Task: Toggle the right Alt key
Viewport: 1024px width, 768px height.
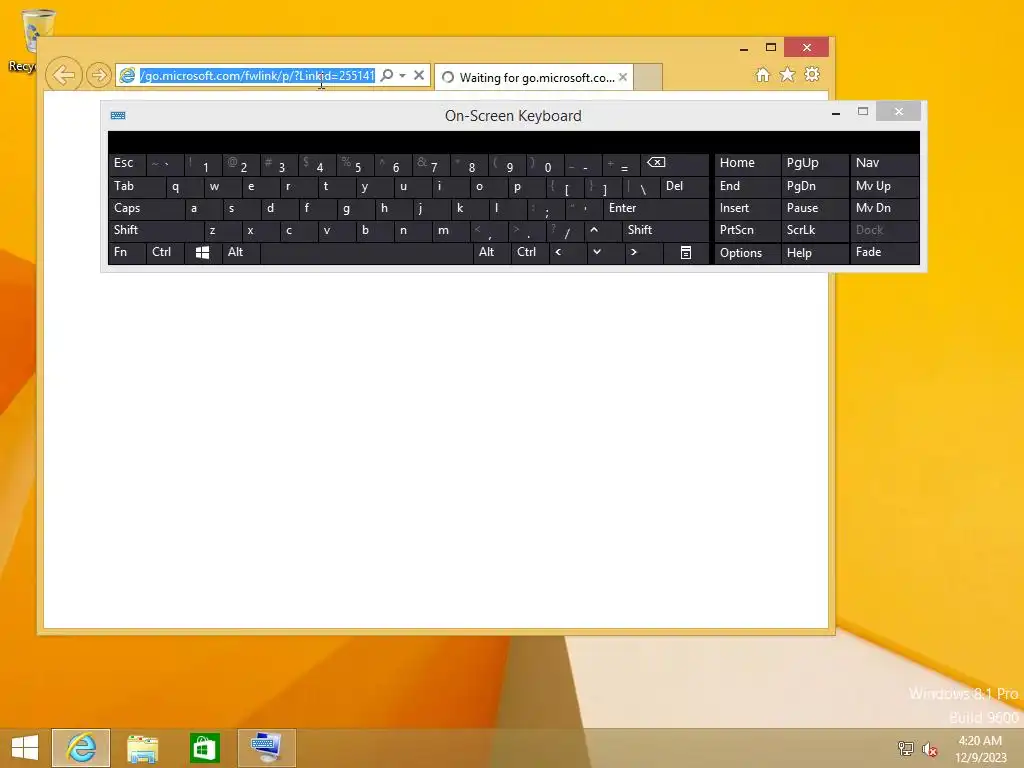Action: coord(492,253)
